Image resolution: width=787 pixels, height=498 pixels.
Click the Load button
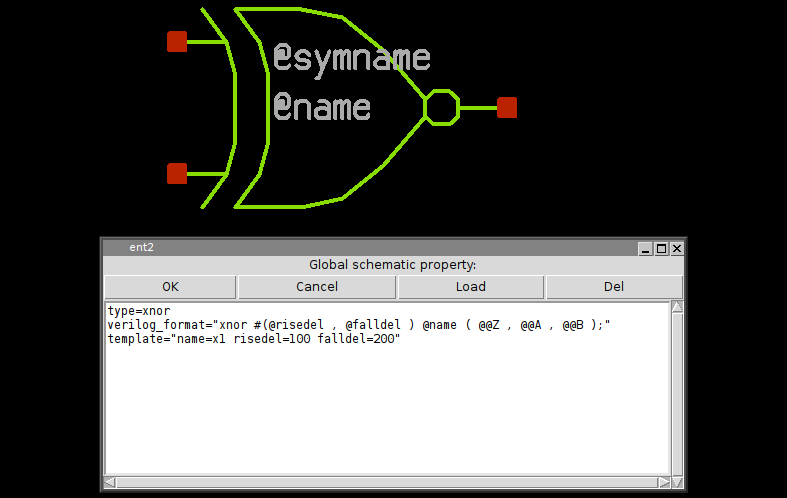(470, 287)
